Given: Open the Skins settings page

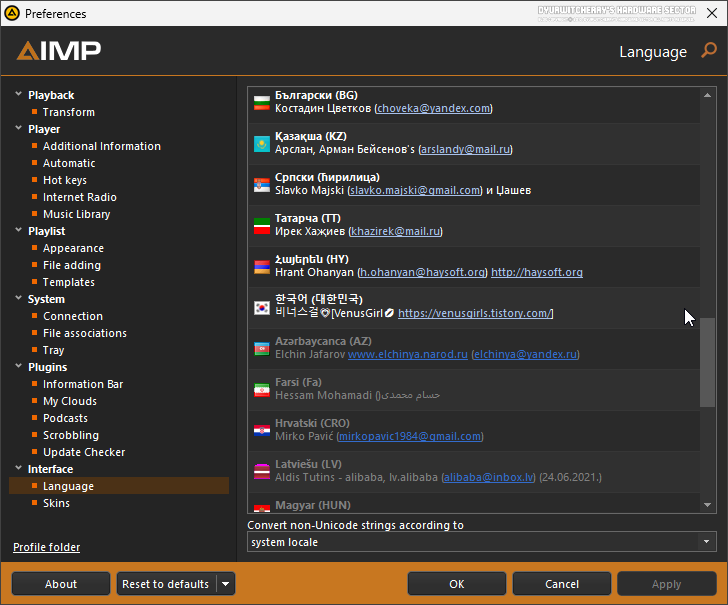Looking at the screenshot, I should coord(56,503).
